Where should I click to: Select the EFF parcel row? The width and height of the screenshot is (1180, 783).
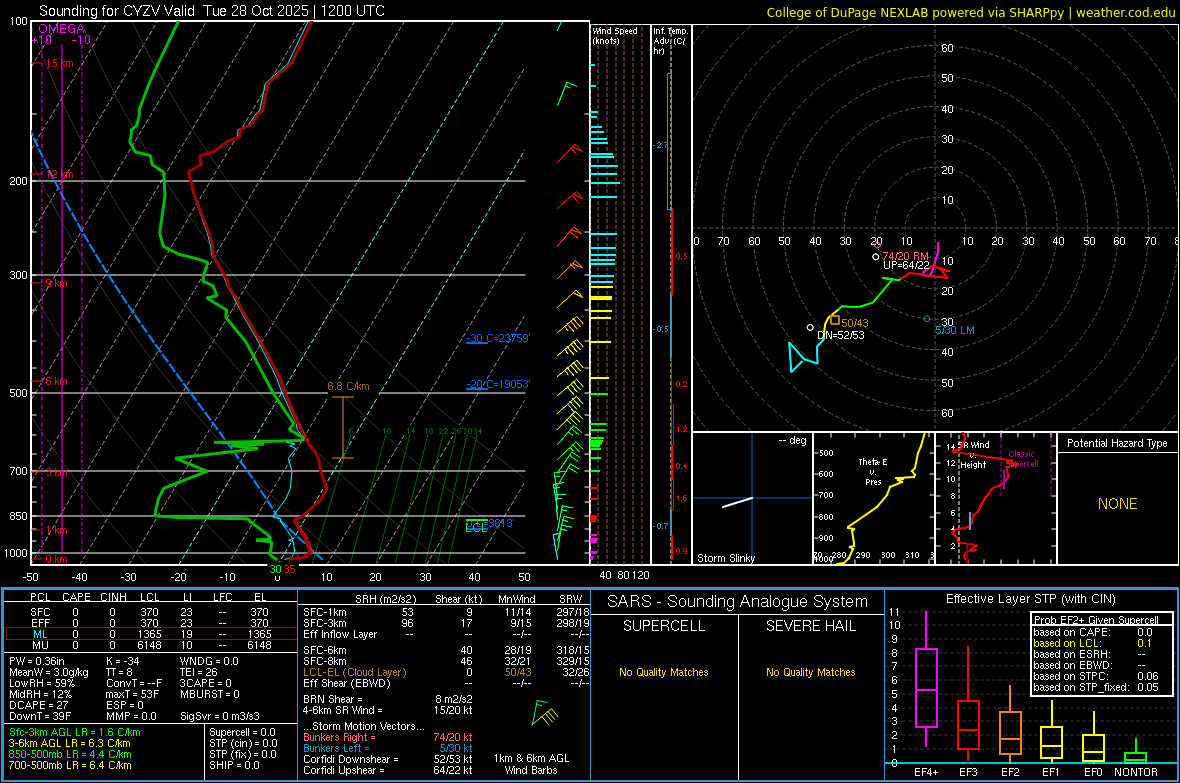[x=150, y=623]
